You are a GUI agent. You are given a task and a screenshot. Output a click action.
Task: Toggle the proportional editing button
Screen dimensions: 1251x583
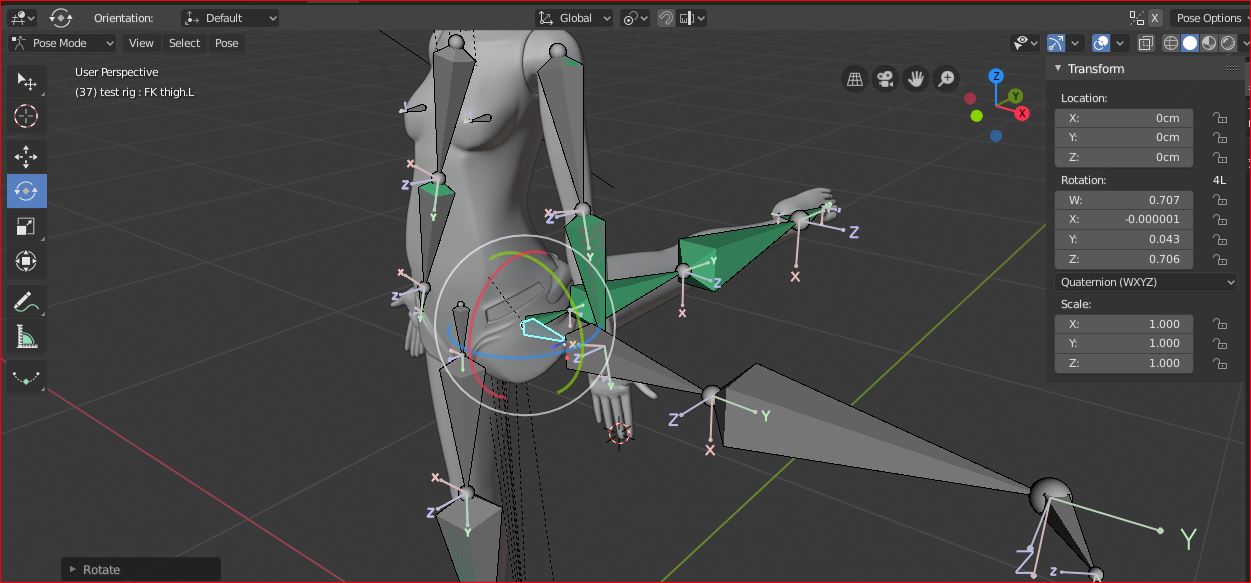point(685,18)
